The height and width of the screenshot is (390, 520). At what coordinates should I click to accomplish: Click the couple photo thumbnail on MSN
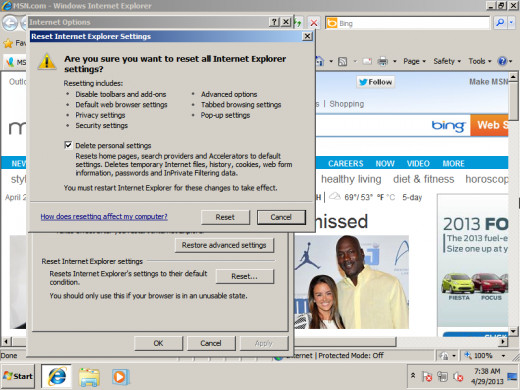(x=352, y=282)
